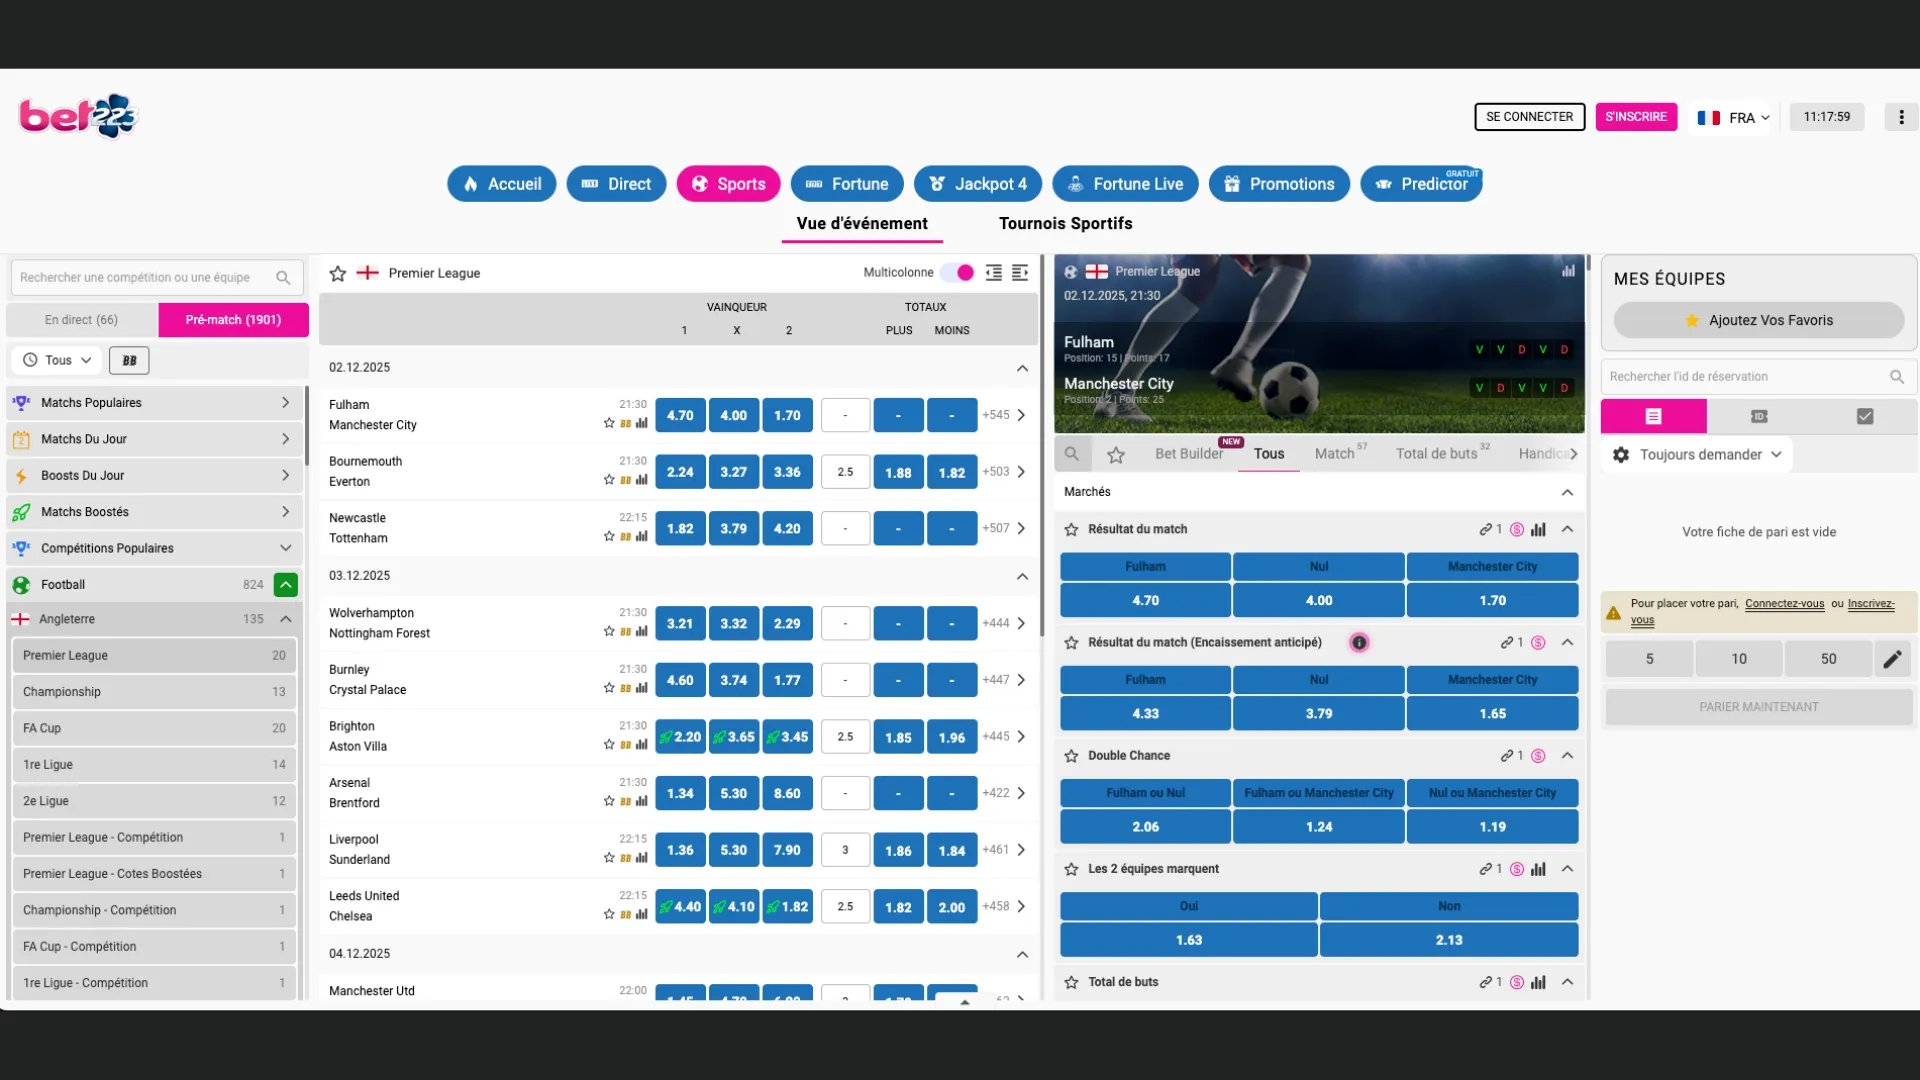Open the Tournois Sportifs section

coord(1064,223)
